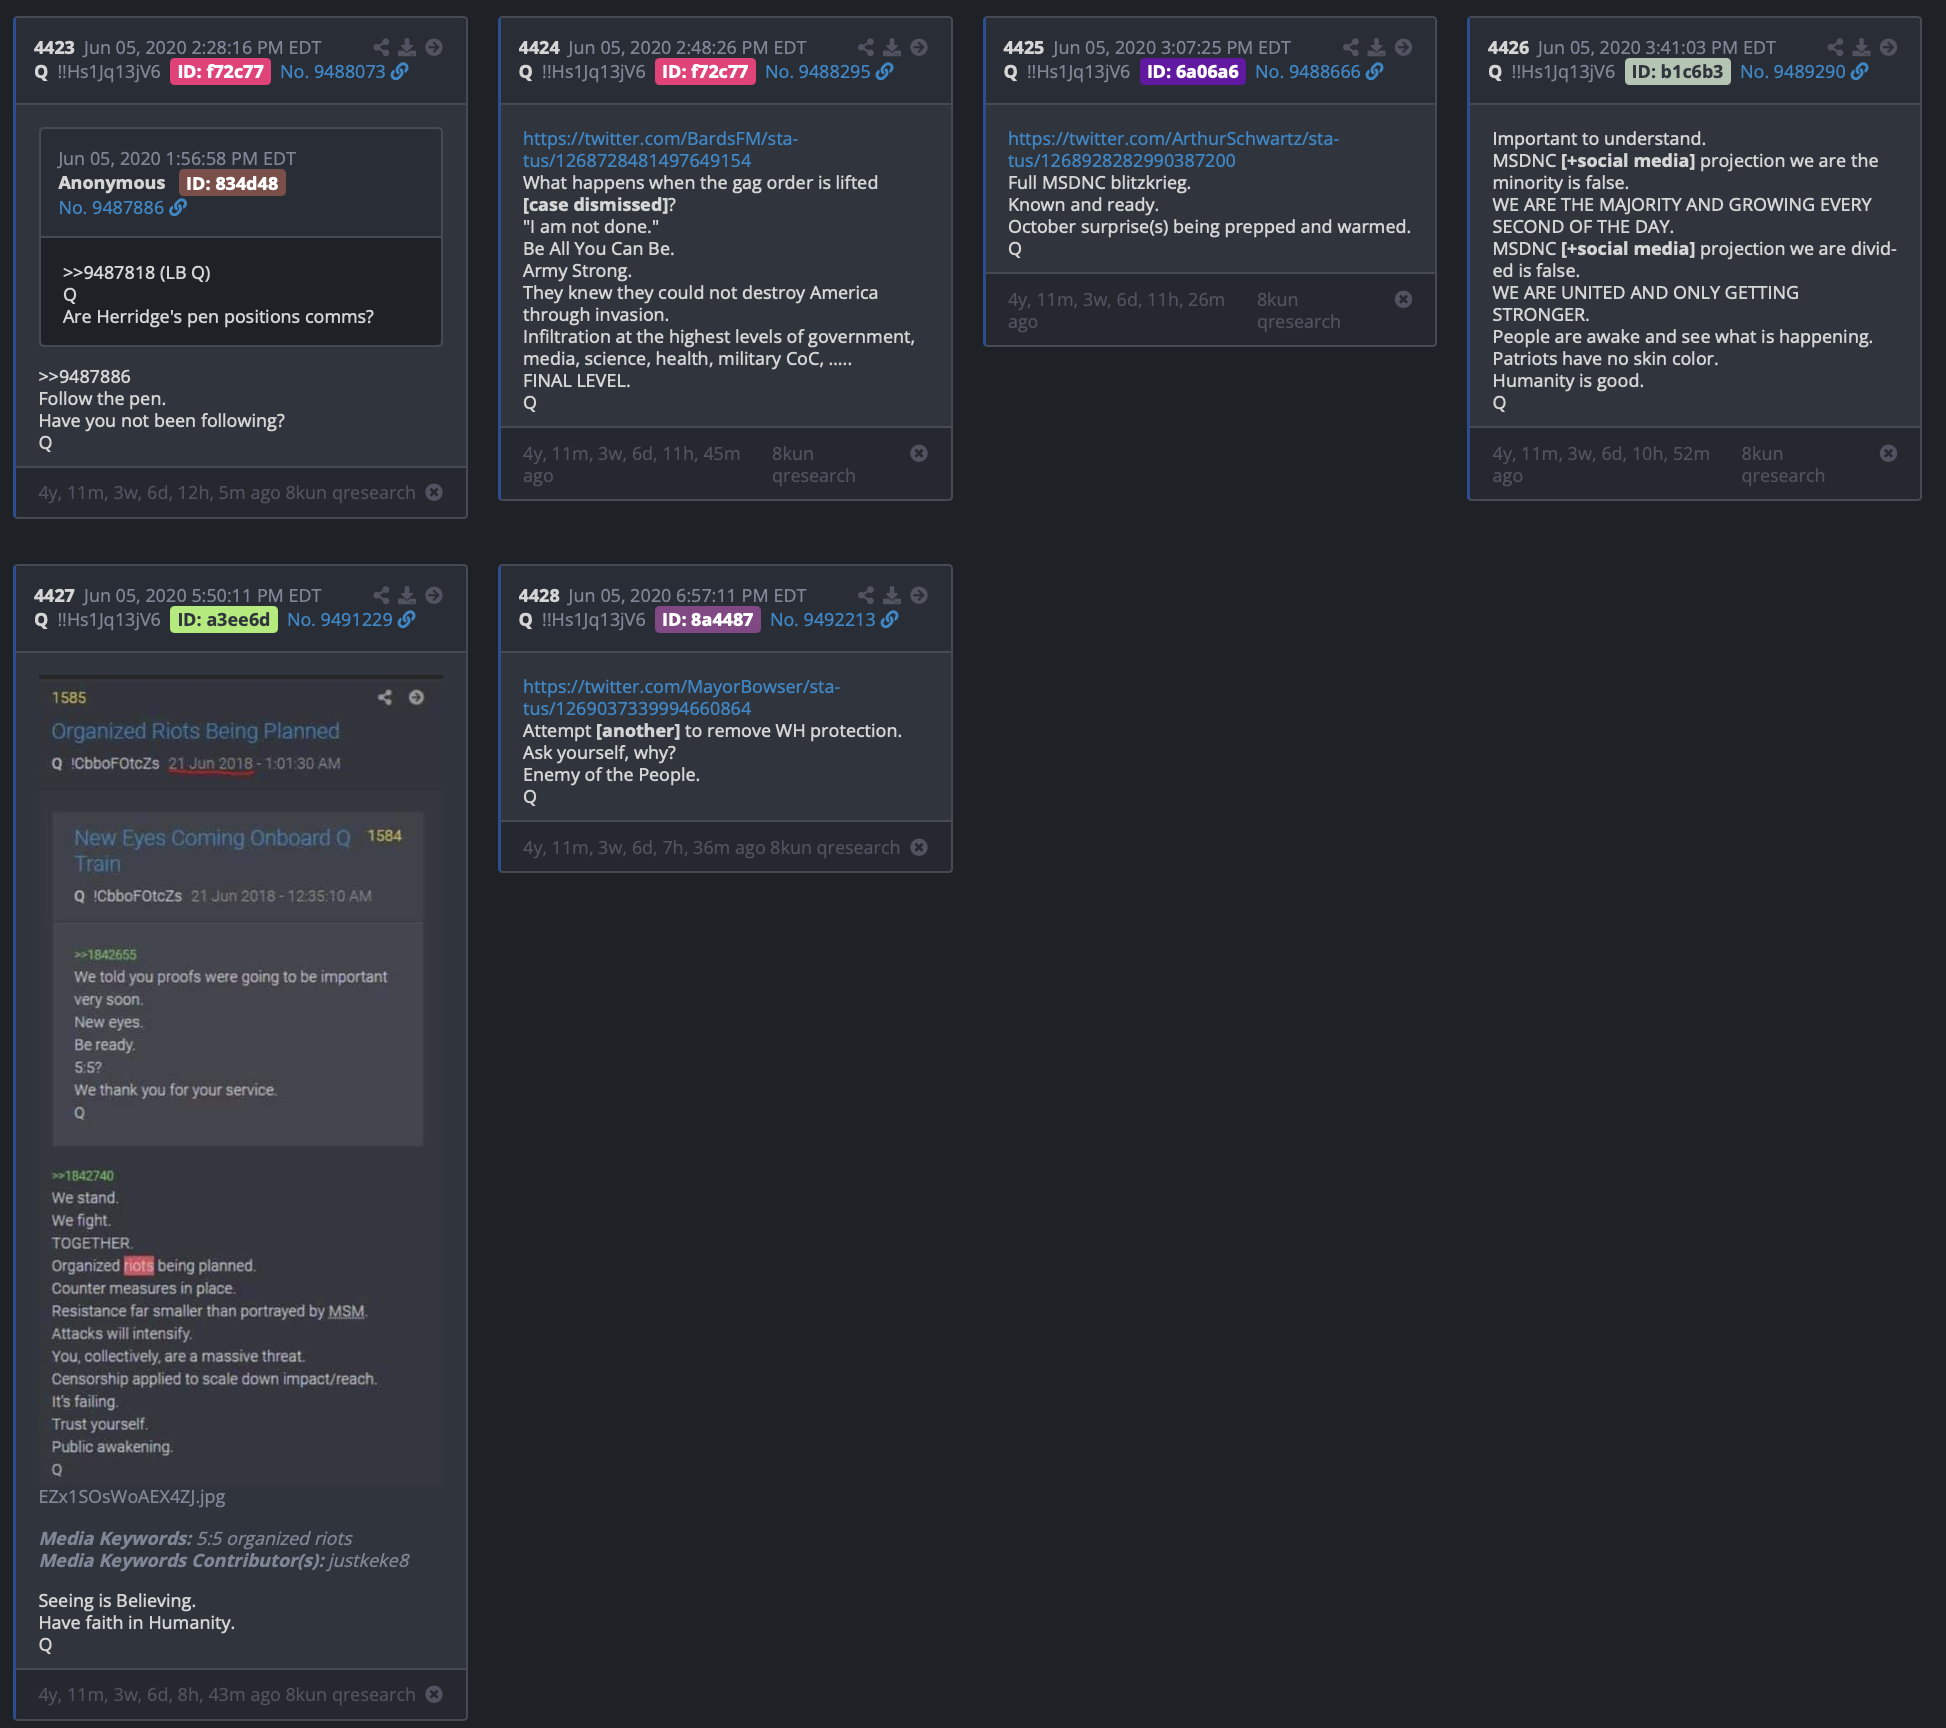
Task: Click link icon beside No. 9489290
Action: [1860, 71]
